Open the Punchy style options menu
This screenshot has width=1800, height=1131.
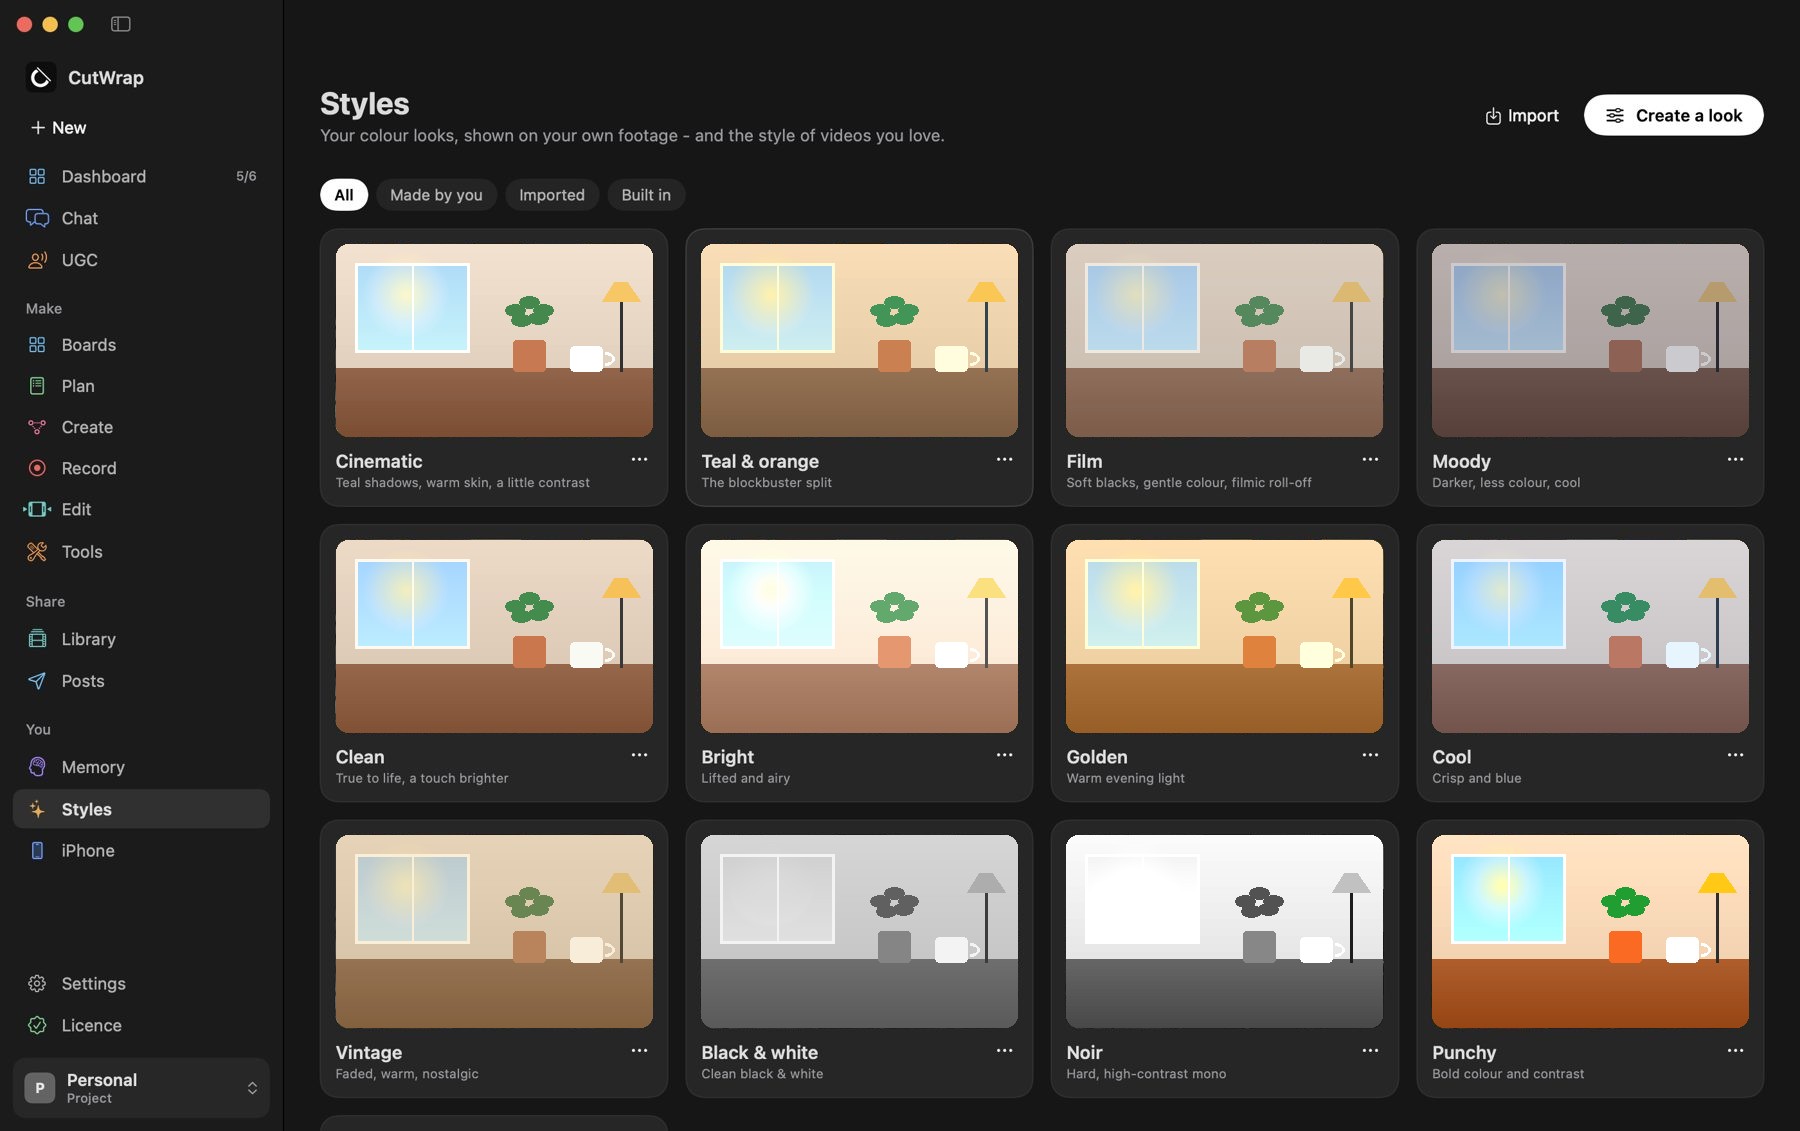pyautogui.click(x=1735, y=1051)
